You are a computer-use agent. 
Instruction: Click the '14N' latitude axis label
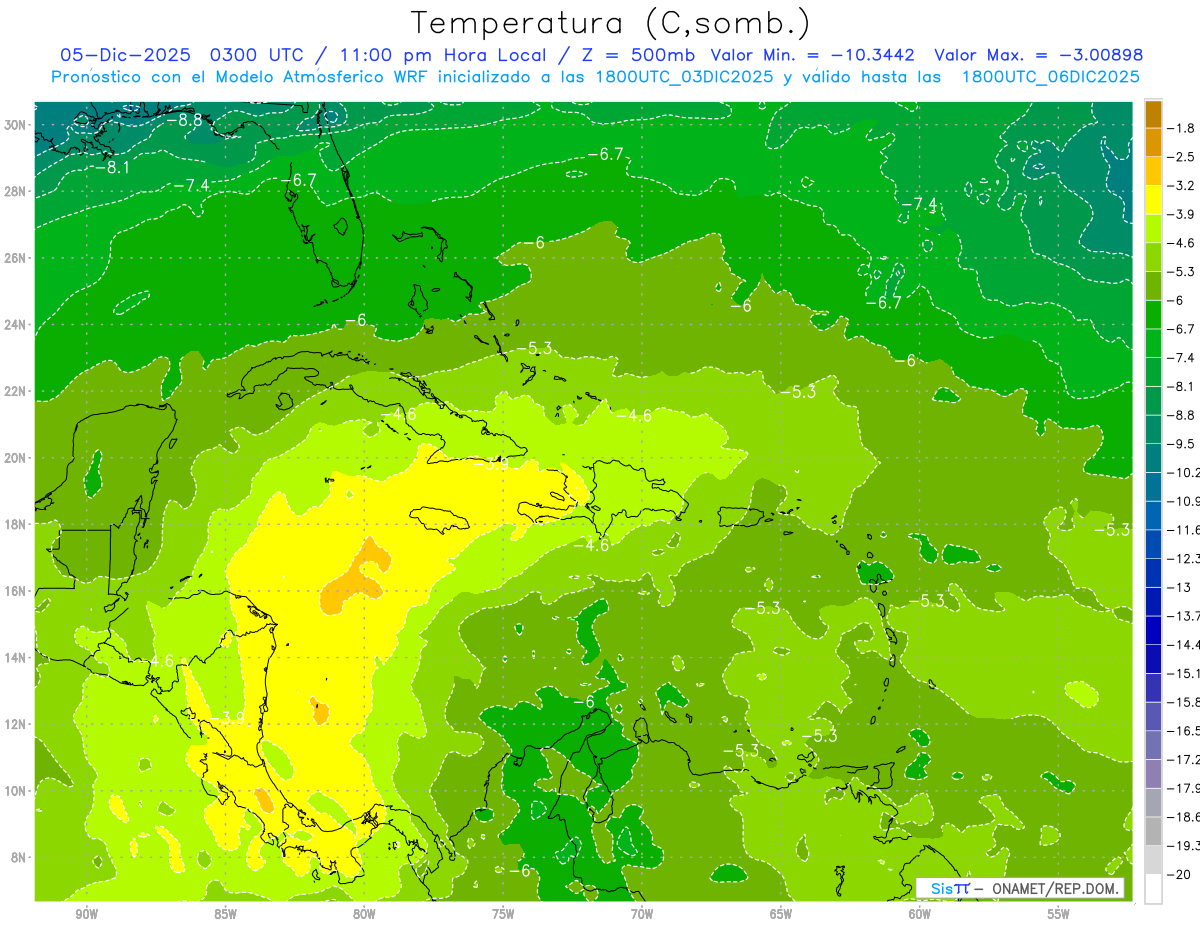[17, 657]
